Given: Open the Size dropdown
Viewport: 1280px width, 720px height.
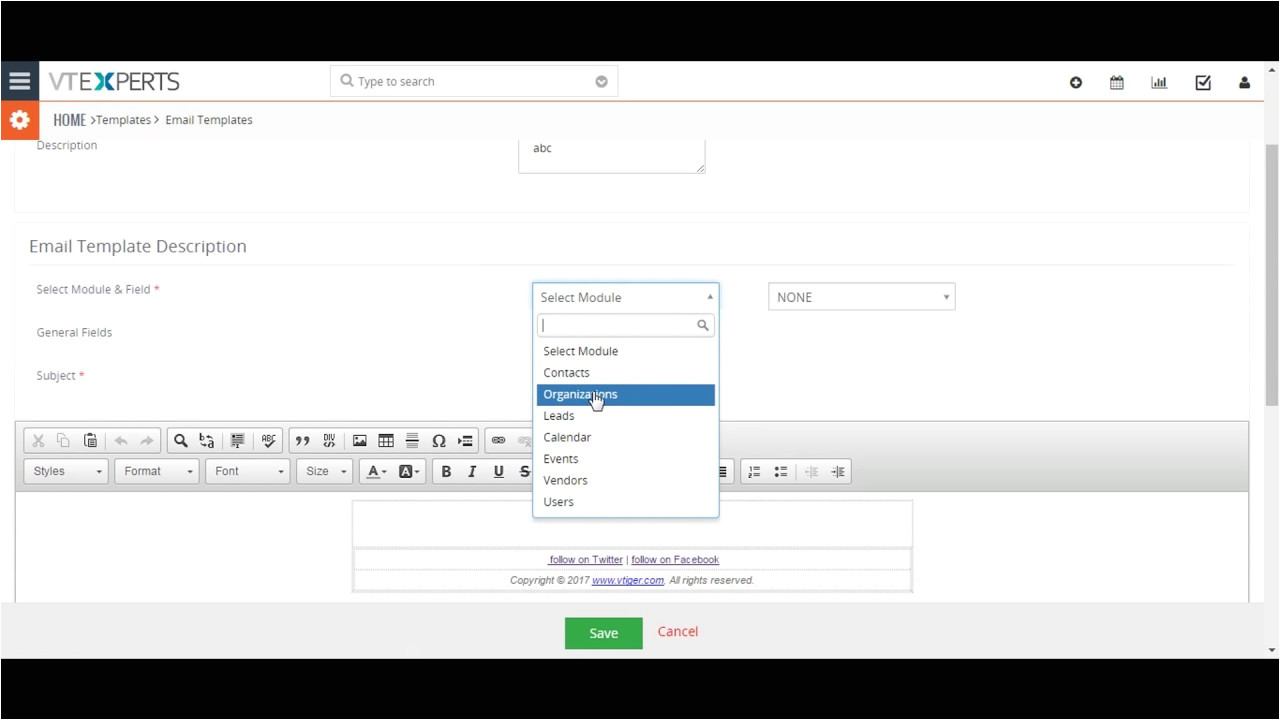Looking at the screenshot, I should [325, 472].
